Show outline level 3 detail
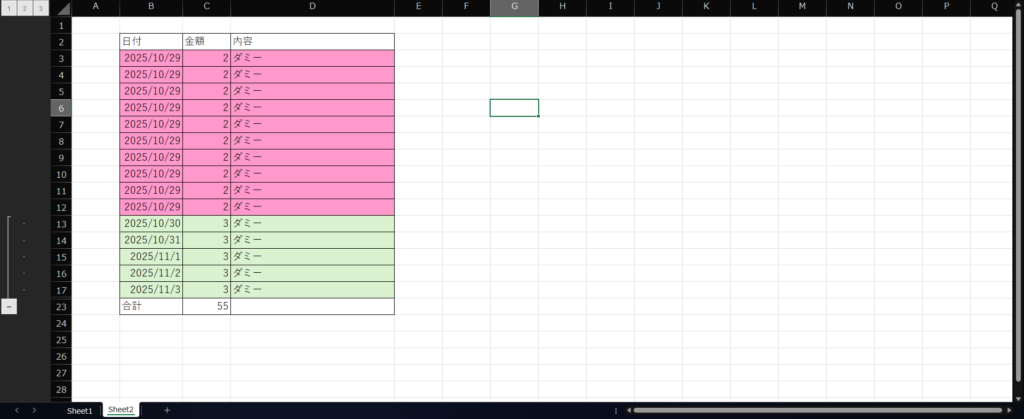Viewport: 1024px width, 419px height. [x=40, y=8]
